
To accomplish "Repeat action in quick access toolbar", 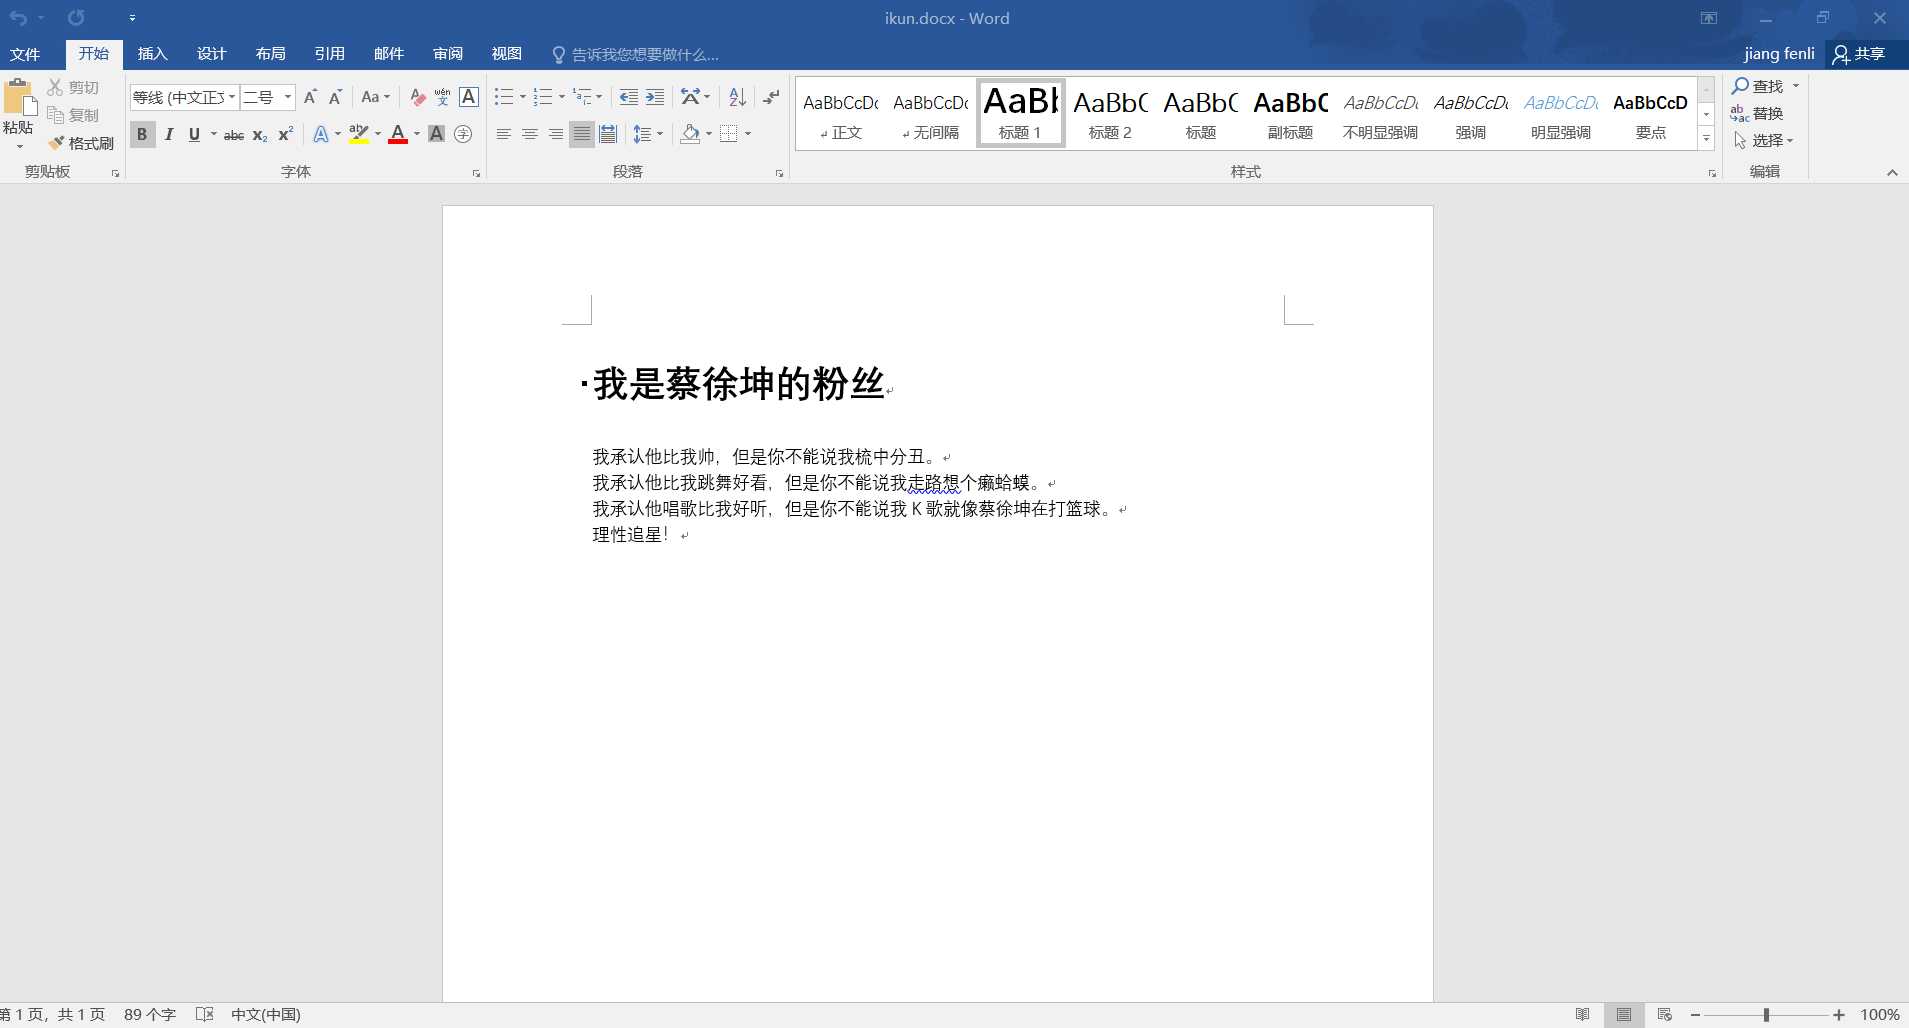I will pos(76,18).
